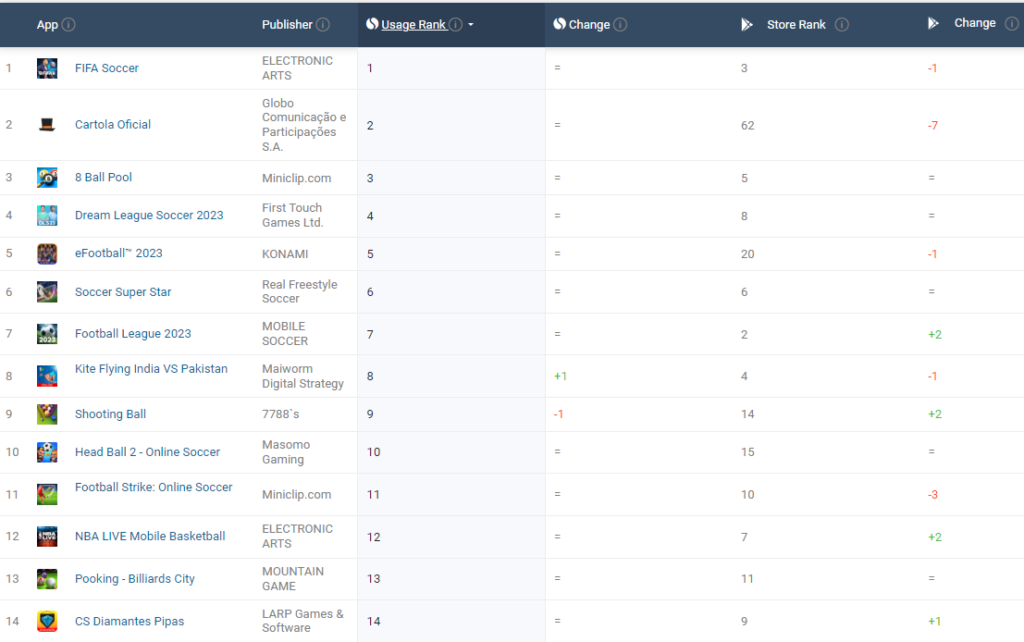Open Kite Flying India VS Pakistan link

(x=151, y=369)
